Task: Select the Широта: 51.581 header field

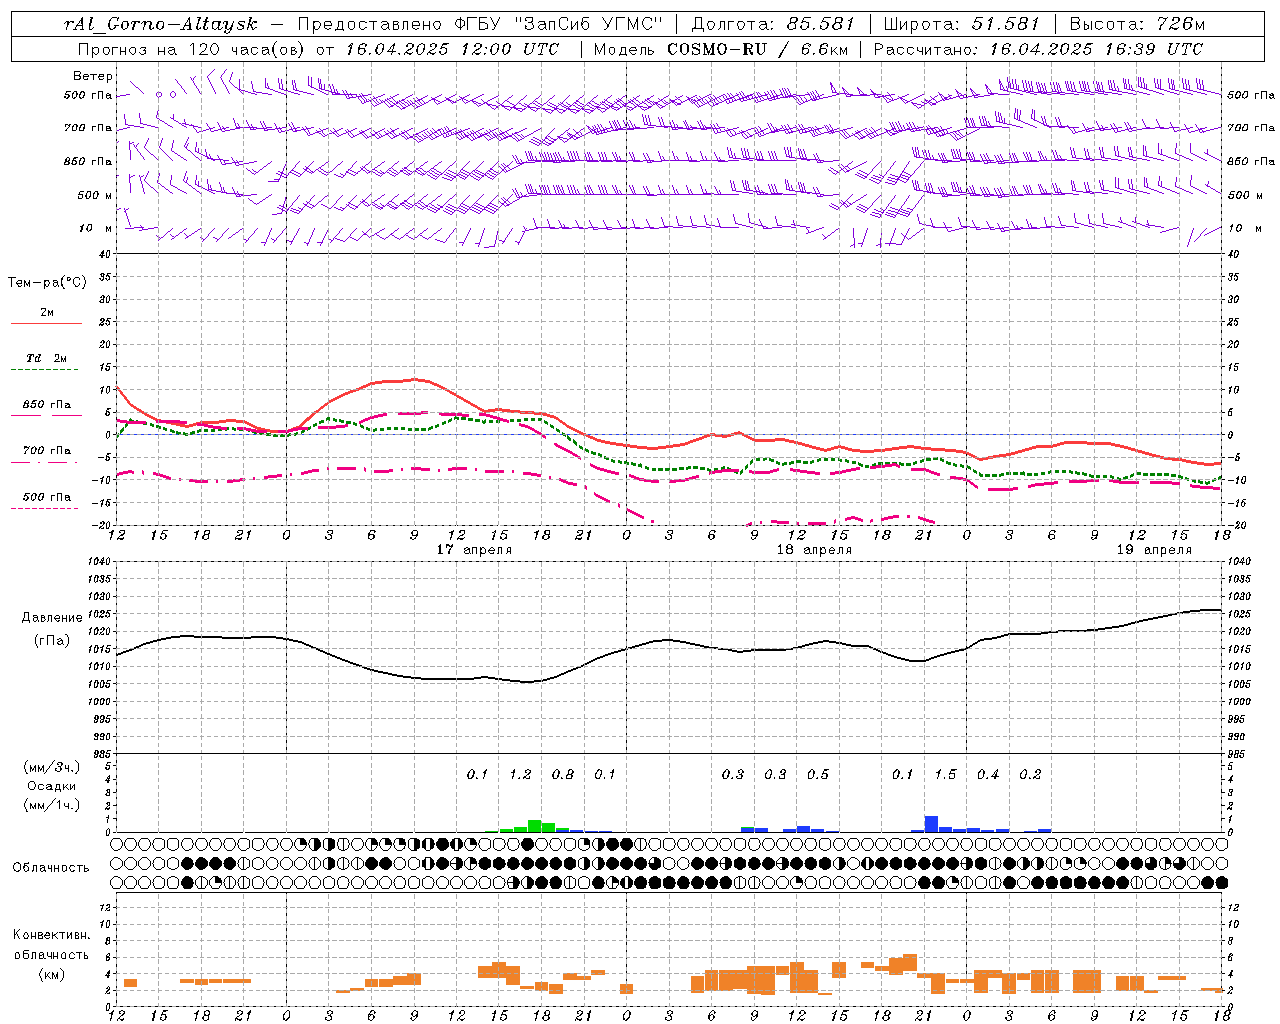Action: click(x=962, y=24)
